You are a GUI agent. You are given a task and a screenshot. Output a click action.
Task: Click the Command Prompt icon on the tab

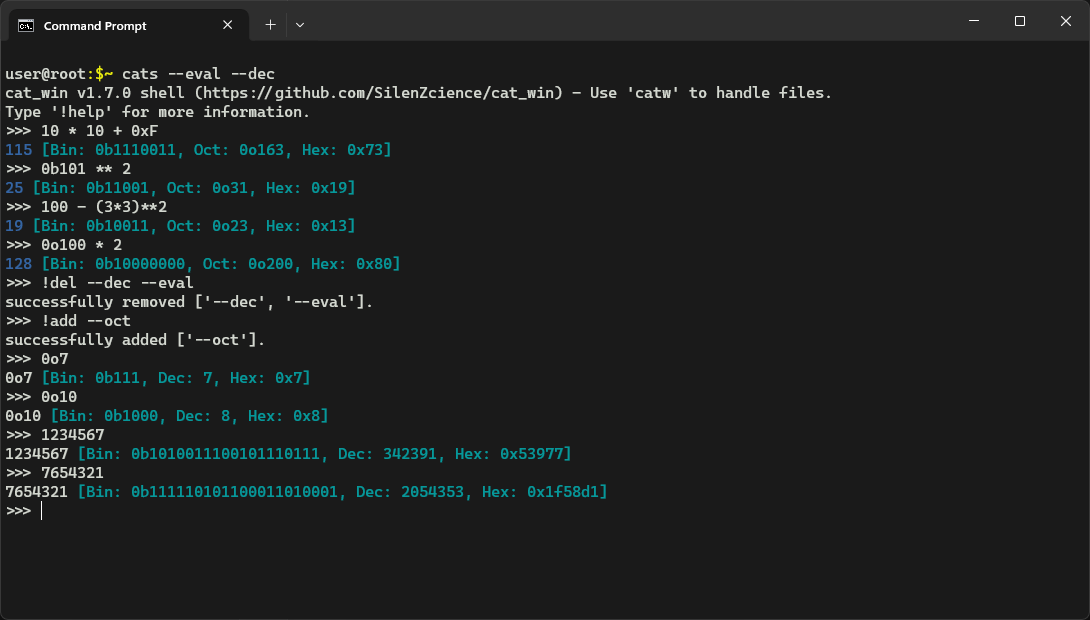coord(24,25)
